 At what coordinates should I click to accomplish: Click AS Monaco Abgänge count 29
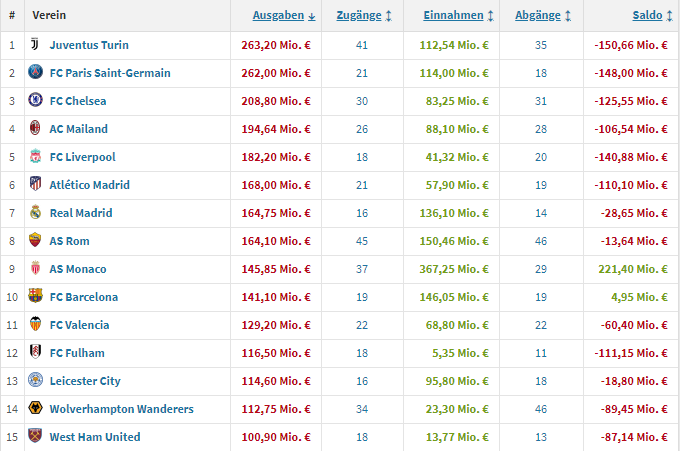[541, 269]
